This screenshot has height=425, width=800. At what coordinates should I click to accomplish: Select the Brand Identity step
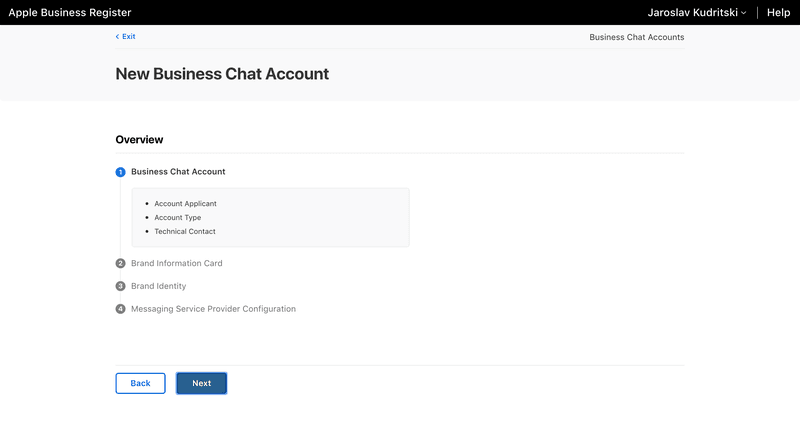pos(159,286)
